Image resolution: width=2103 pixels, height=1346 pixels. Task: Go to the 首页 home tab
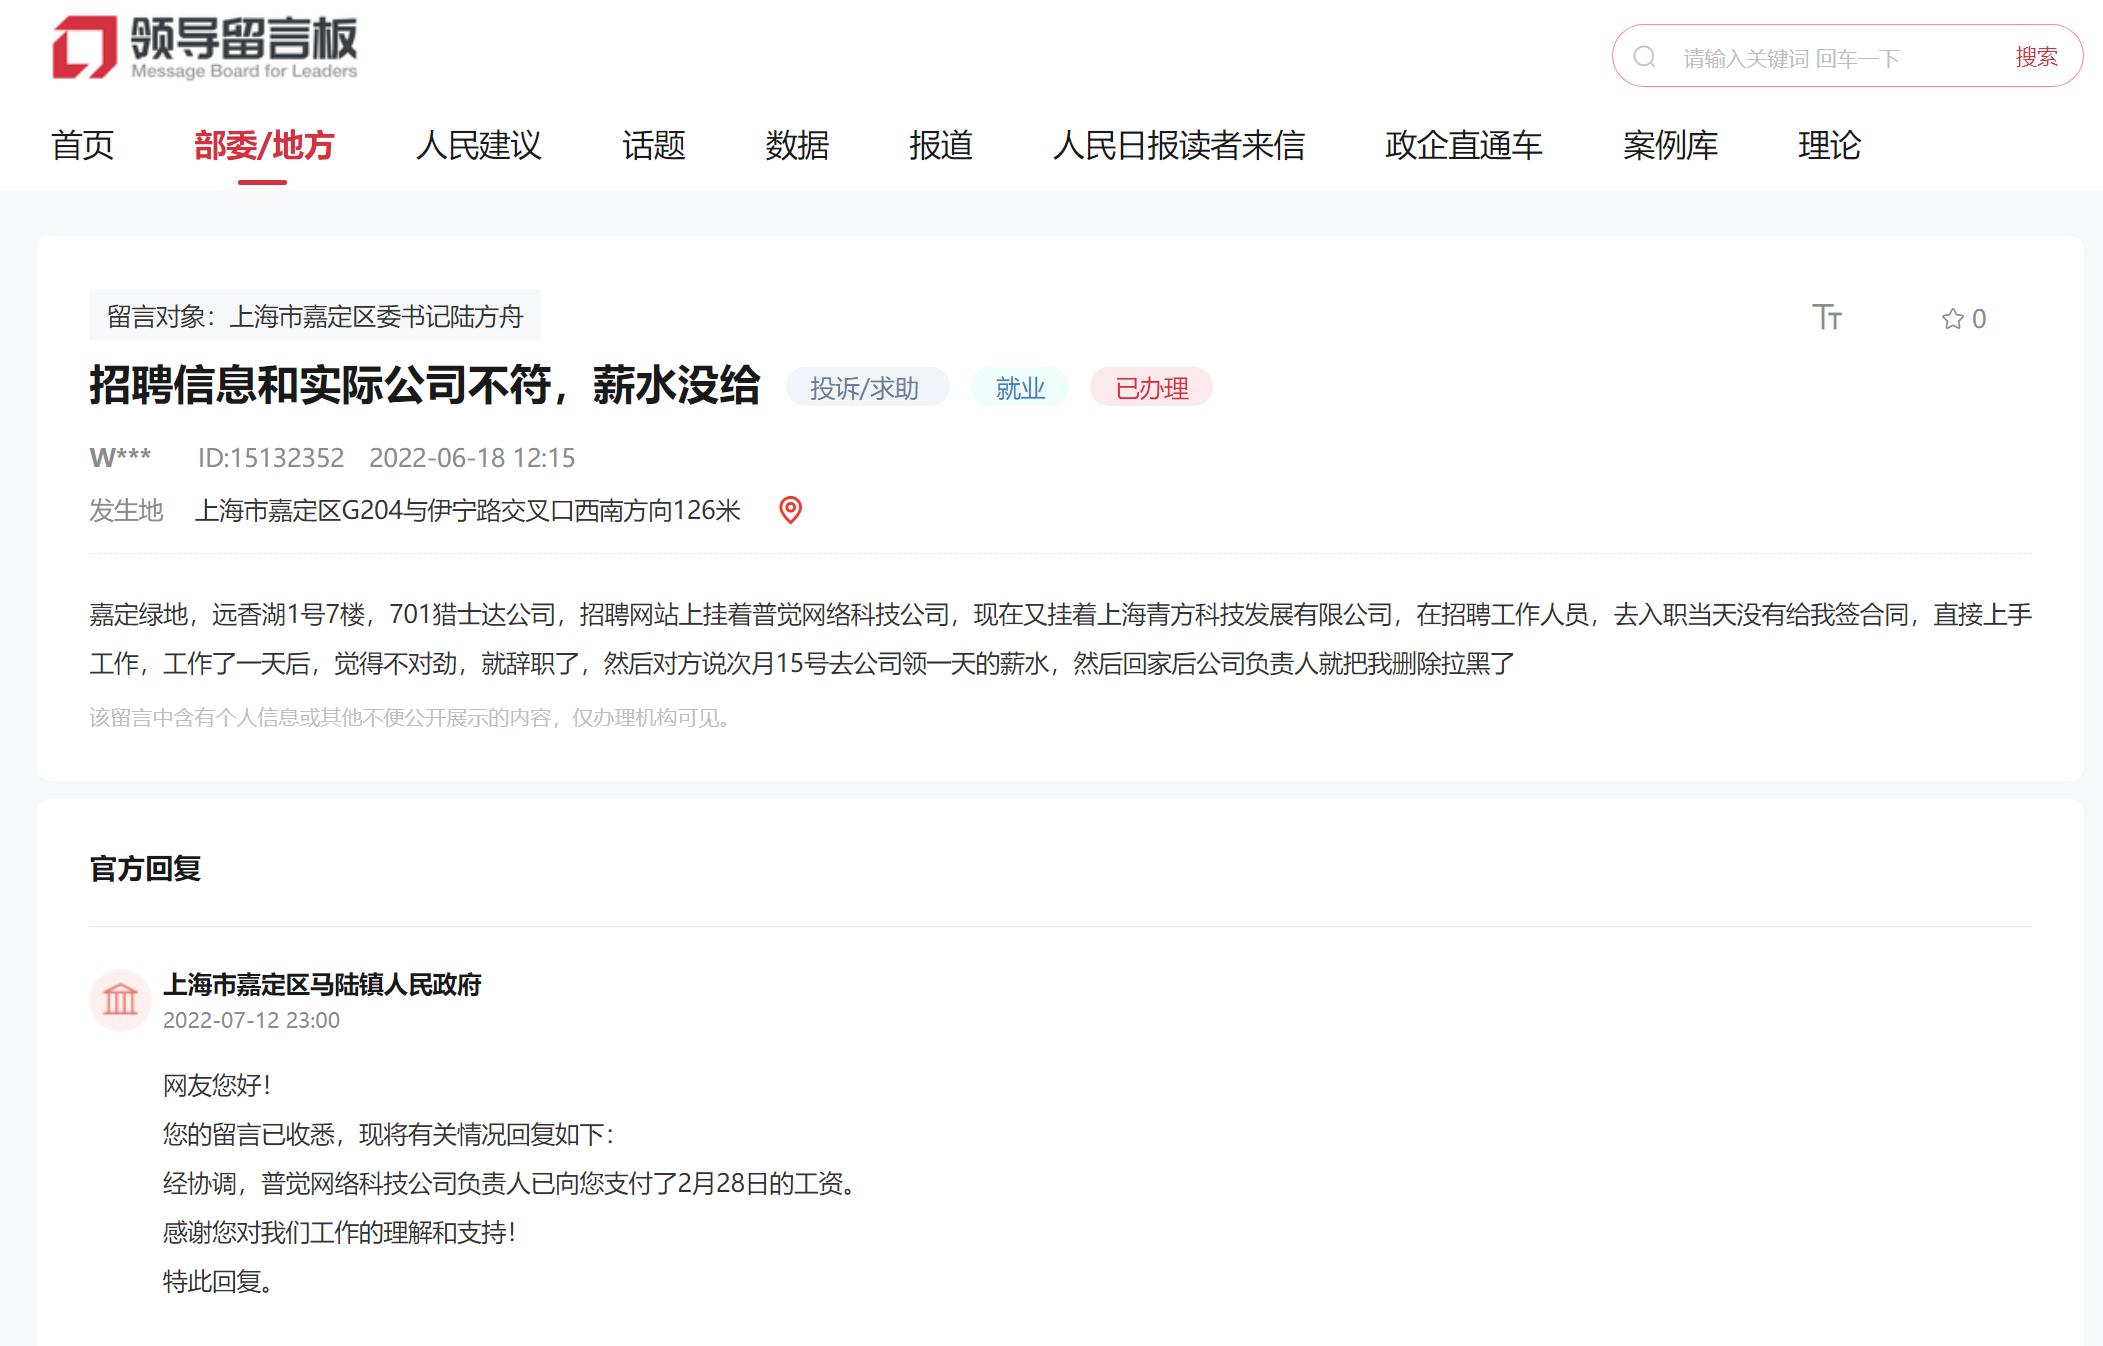83,146
